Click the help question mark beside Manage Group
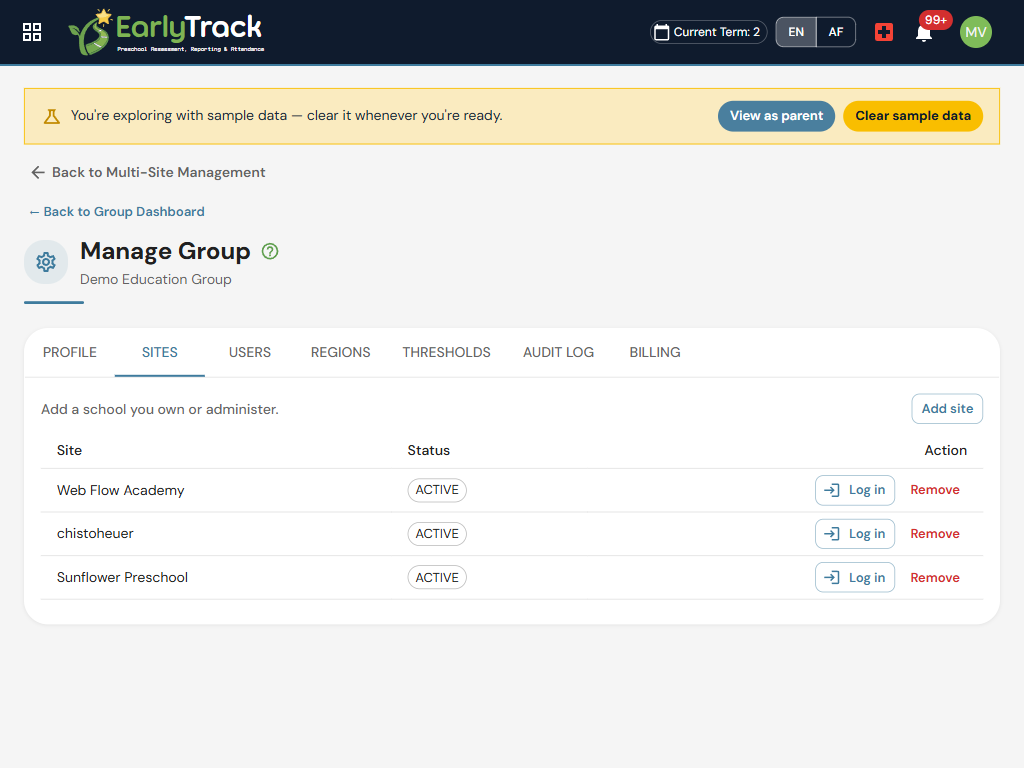This screenshot has height=768, width=1024. [x=270, y=251]
